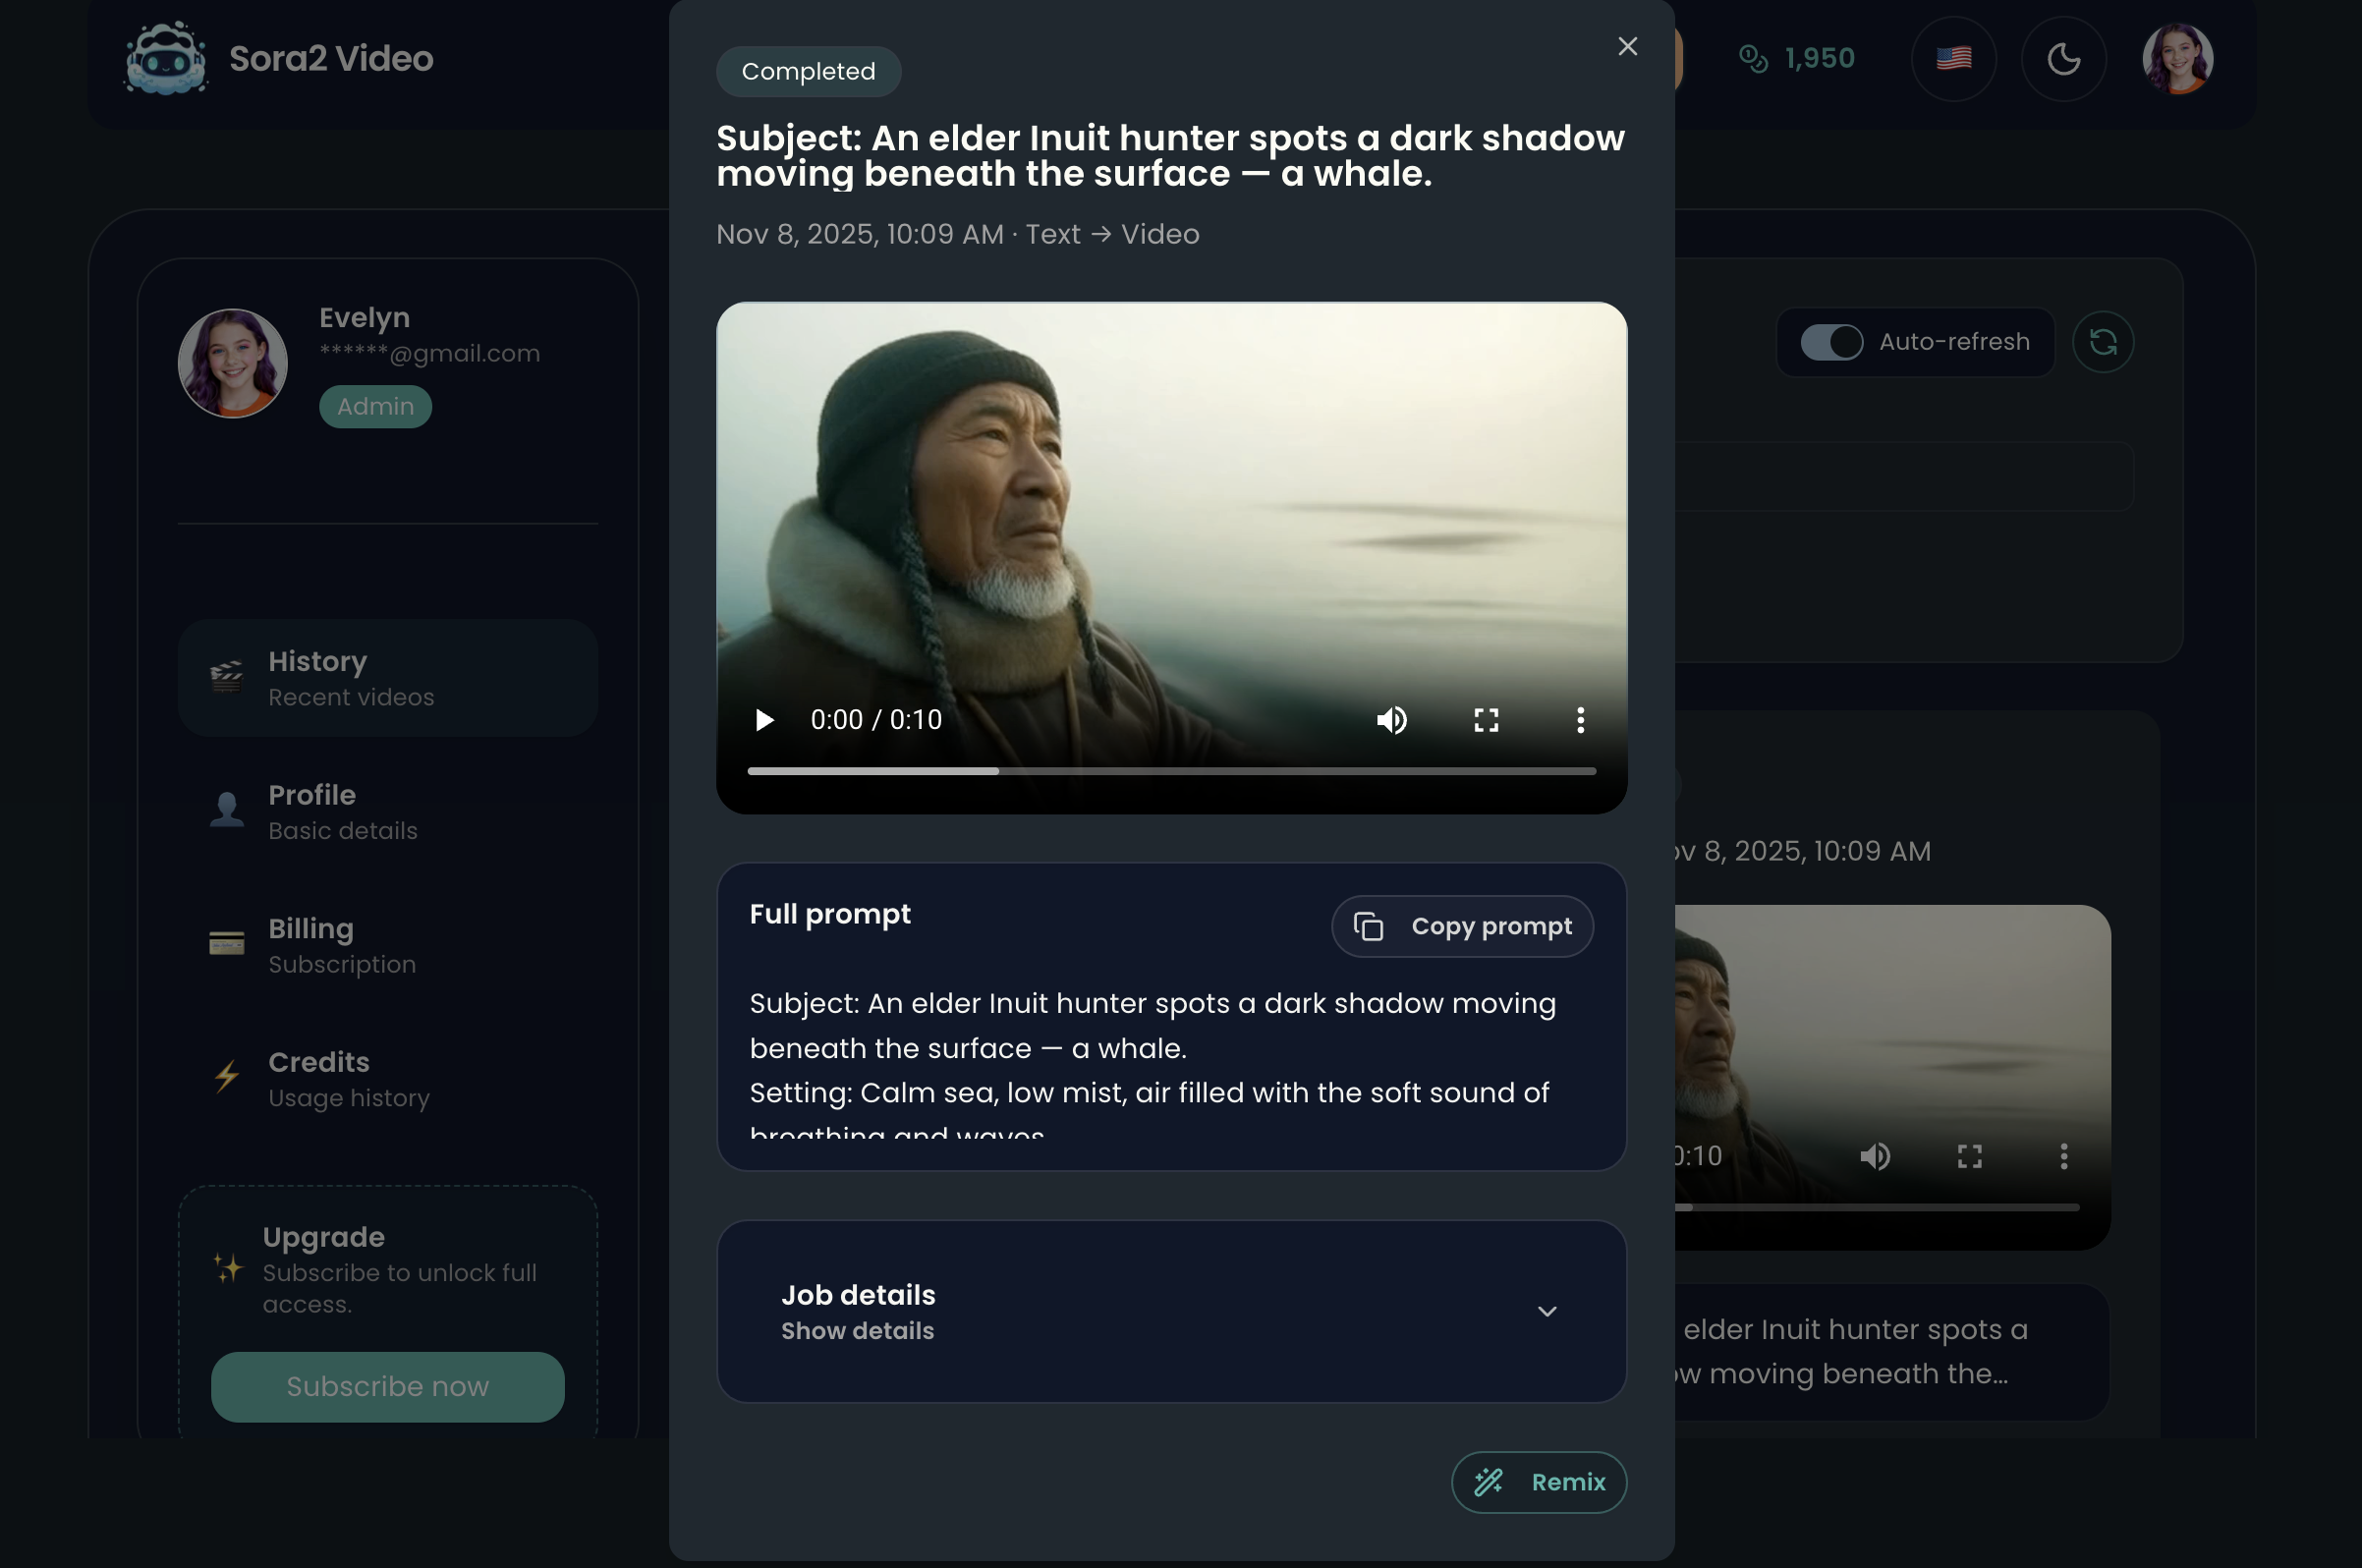Toggle the dark mode moon icon
This screenshot has height=1568, width=2362.
point(2063,59)
